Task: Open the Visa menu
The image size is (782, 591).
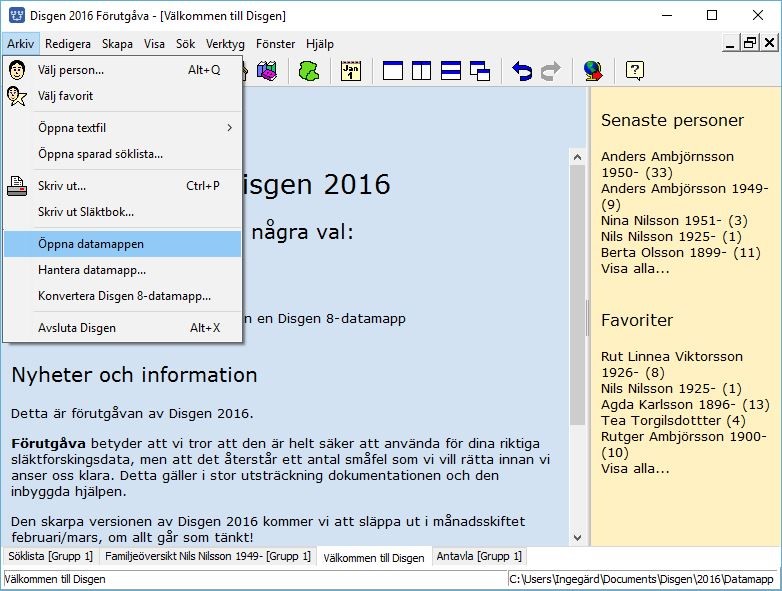Action: coord(154,44)
